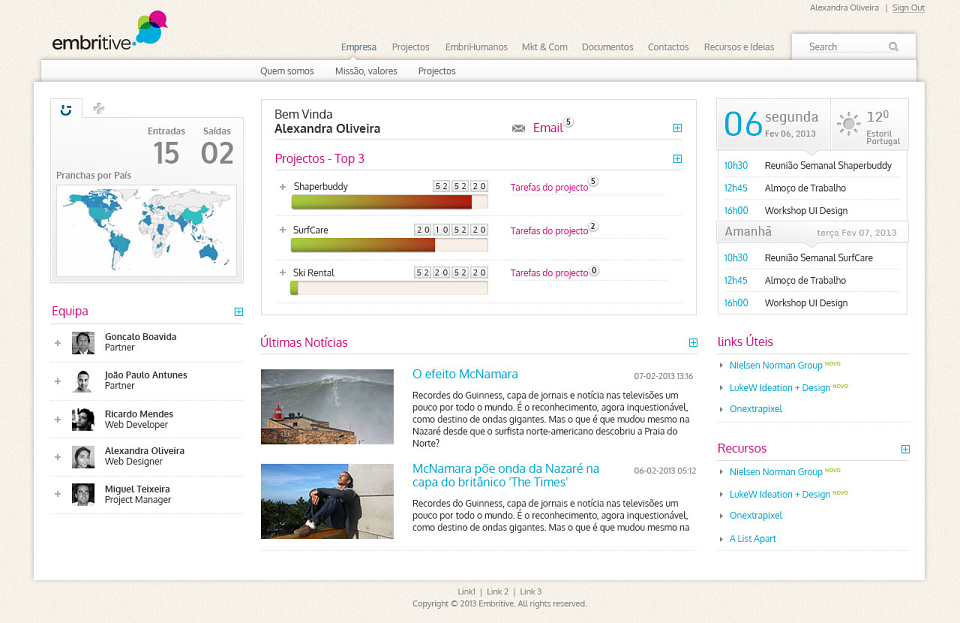Go to Missão, valores submenu
The image size is (960, 623).
tap(366, 71)
